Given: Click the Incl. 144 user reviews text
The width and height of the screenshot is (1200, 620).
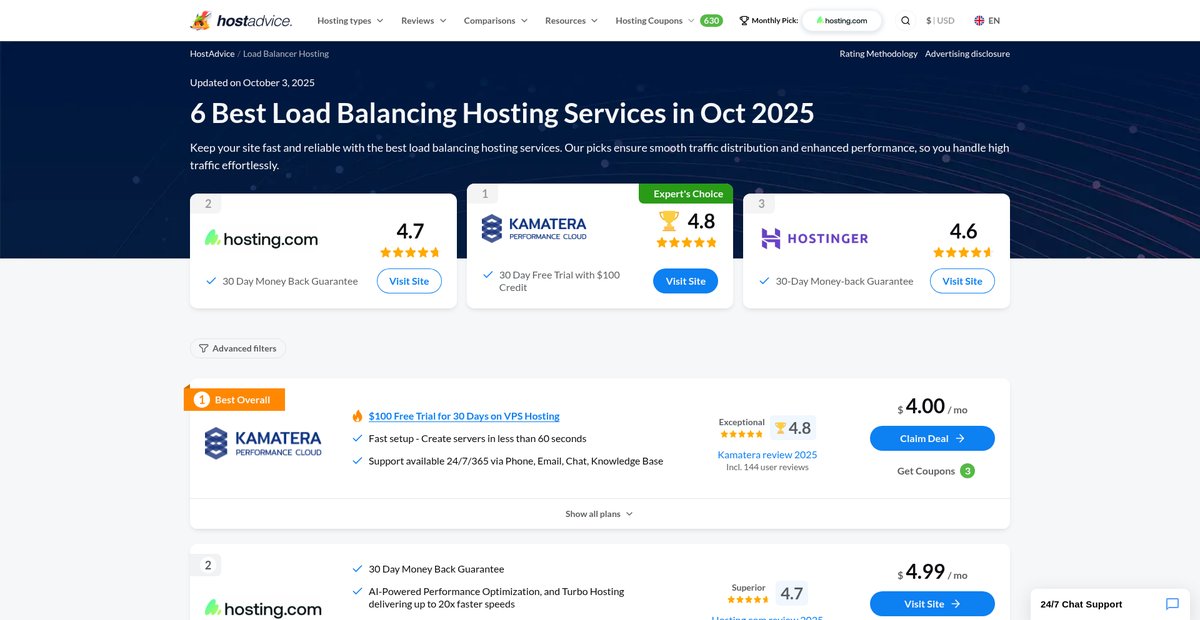Looking at the screenshot, I should pos(767,467).
